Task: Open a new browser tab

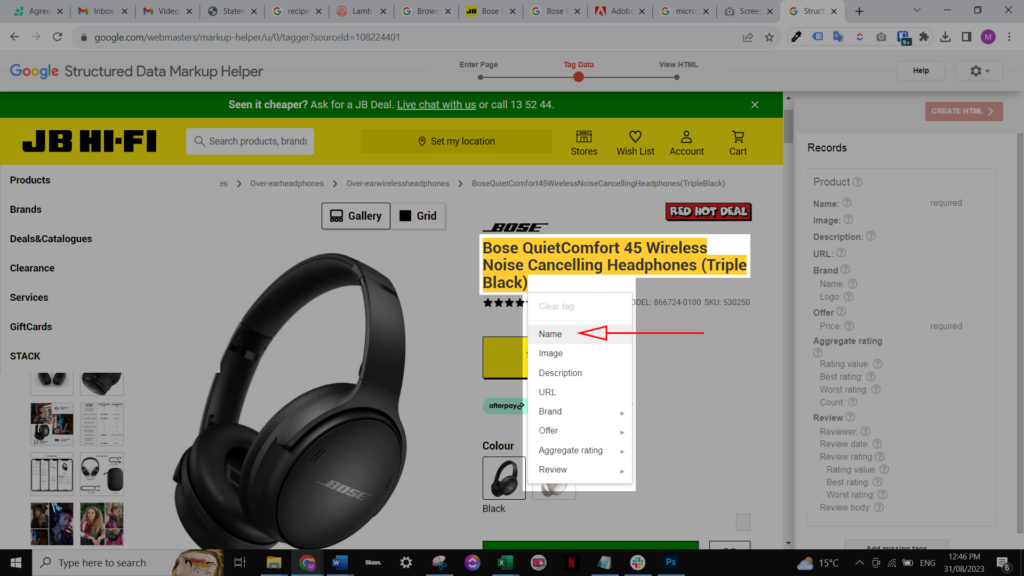Action: pos(859,11)
